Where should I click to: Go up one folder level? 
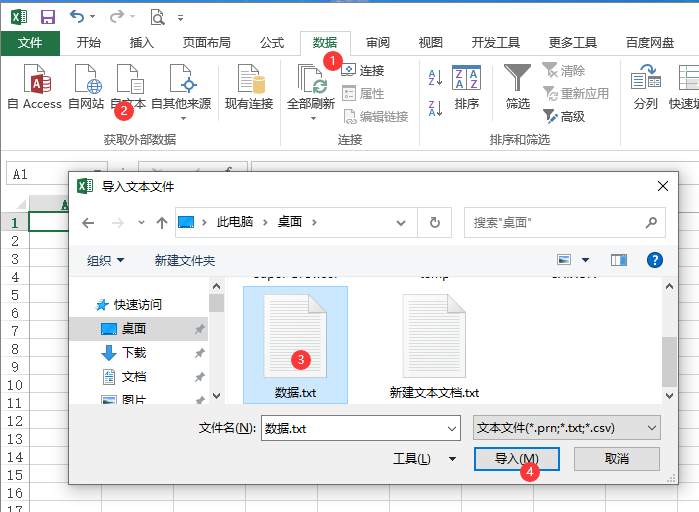(162, 222)
